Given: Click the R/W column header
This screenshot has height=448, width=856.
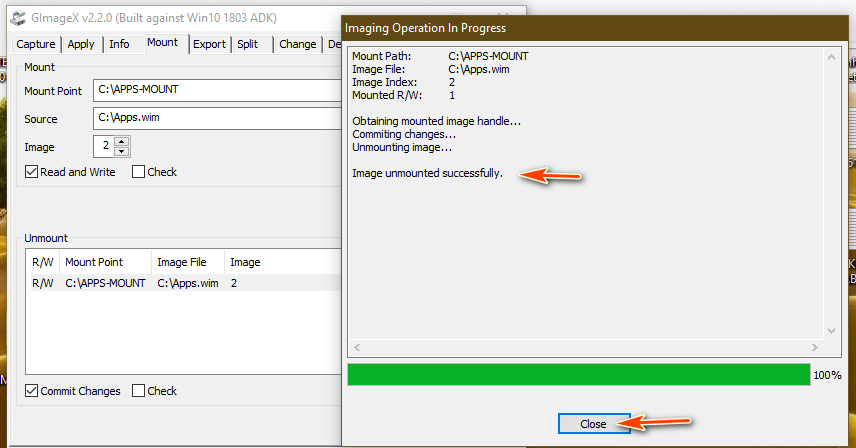Looking at the screenshot, I should [43, 262].
